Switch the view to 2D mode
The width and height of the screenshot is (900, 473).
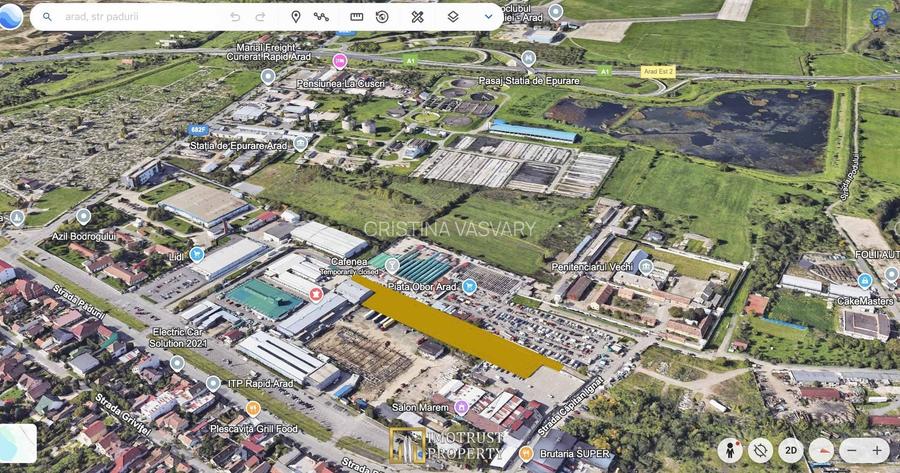pos(791,450)
